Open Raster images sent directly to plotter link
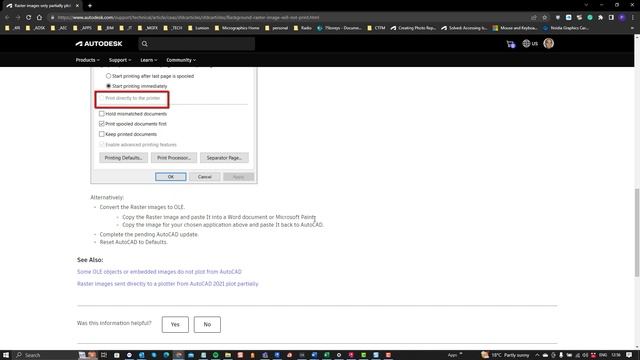Image resolution: width=640 pixels, height=360 pixels. 168,284
